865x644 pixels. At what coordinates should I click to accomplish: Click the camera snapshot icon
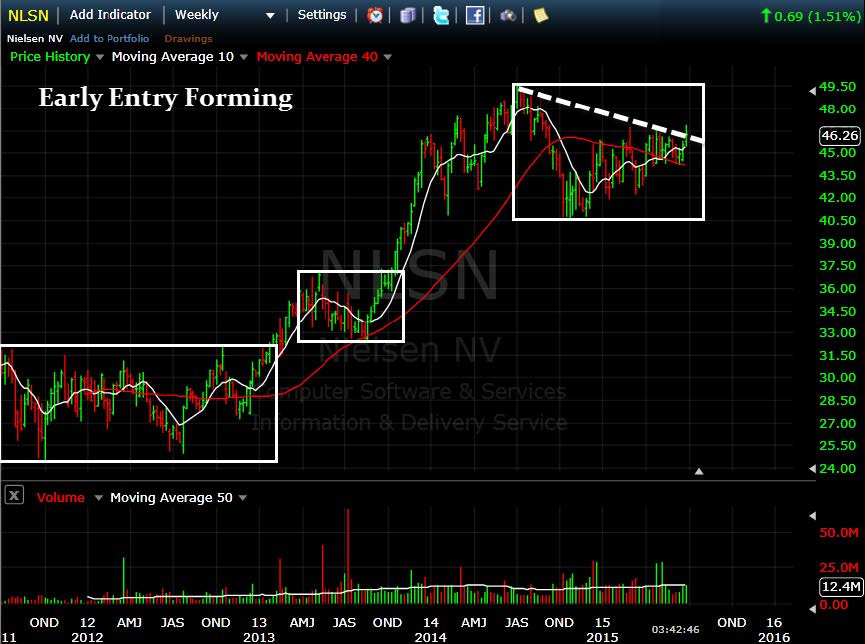(508, 15)
